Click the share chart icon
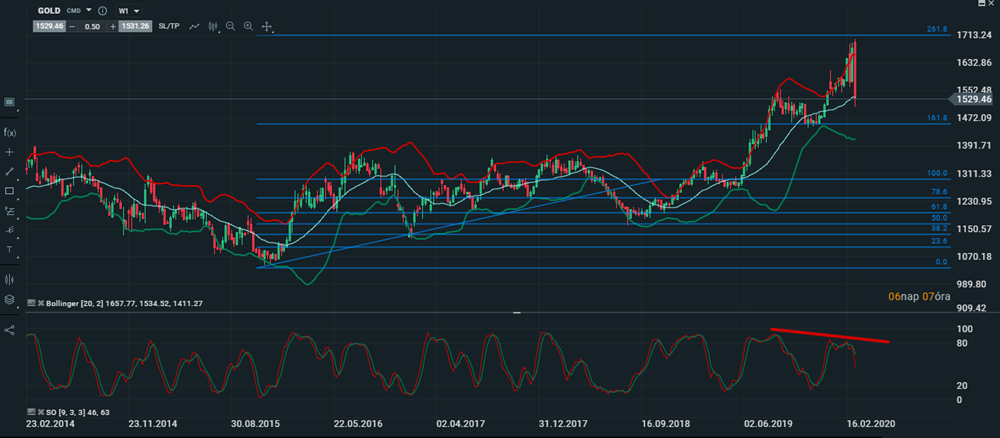 [x=9, y=329]
